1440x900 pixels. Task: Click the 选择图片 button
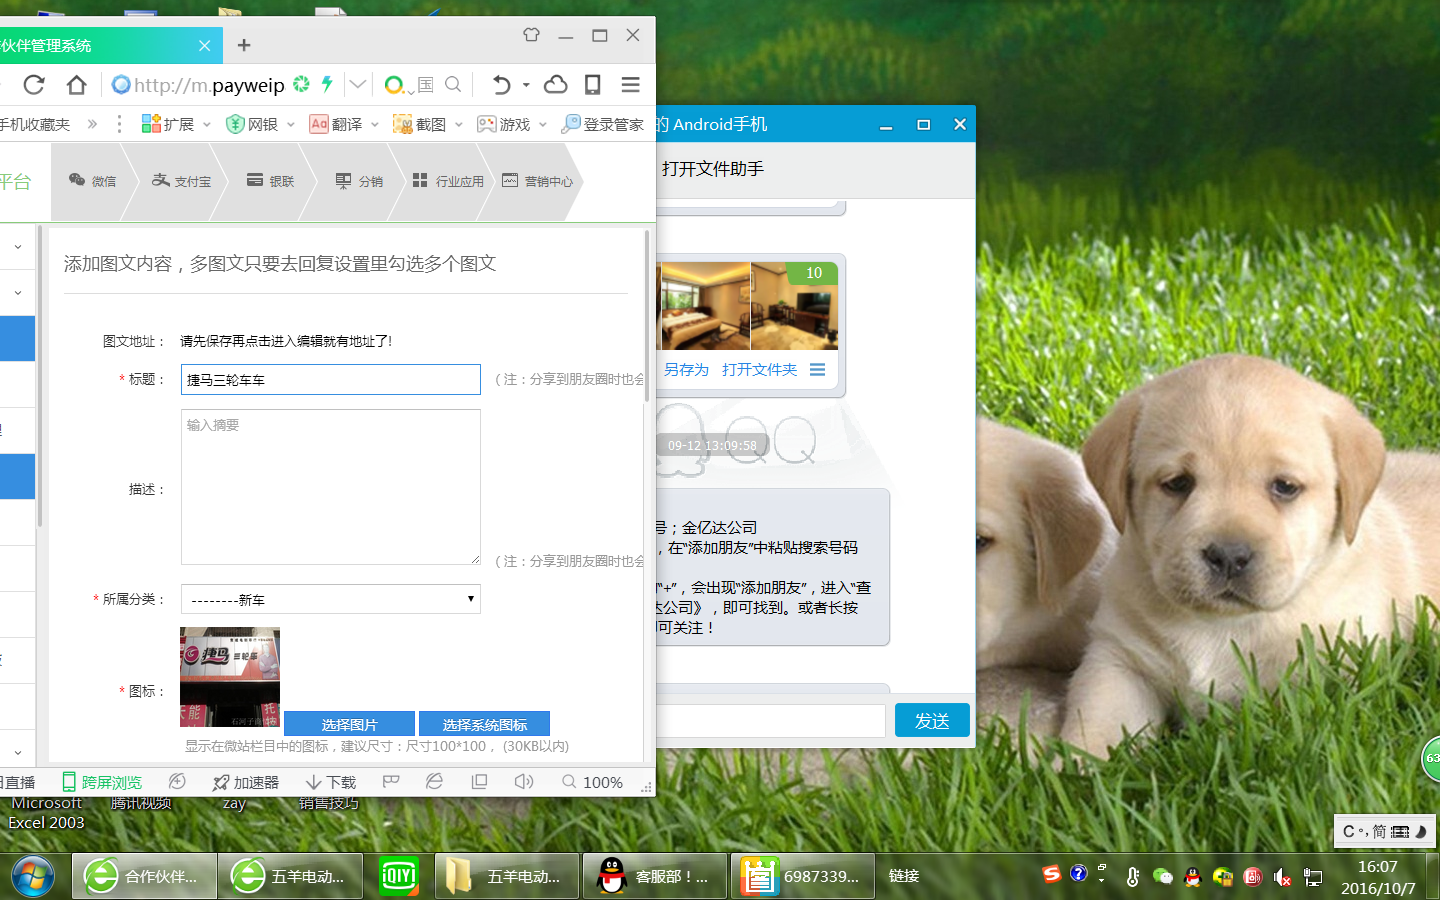point(349,724)
